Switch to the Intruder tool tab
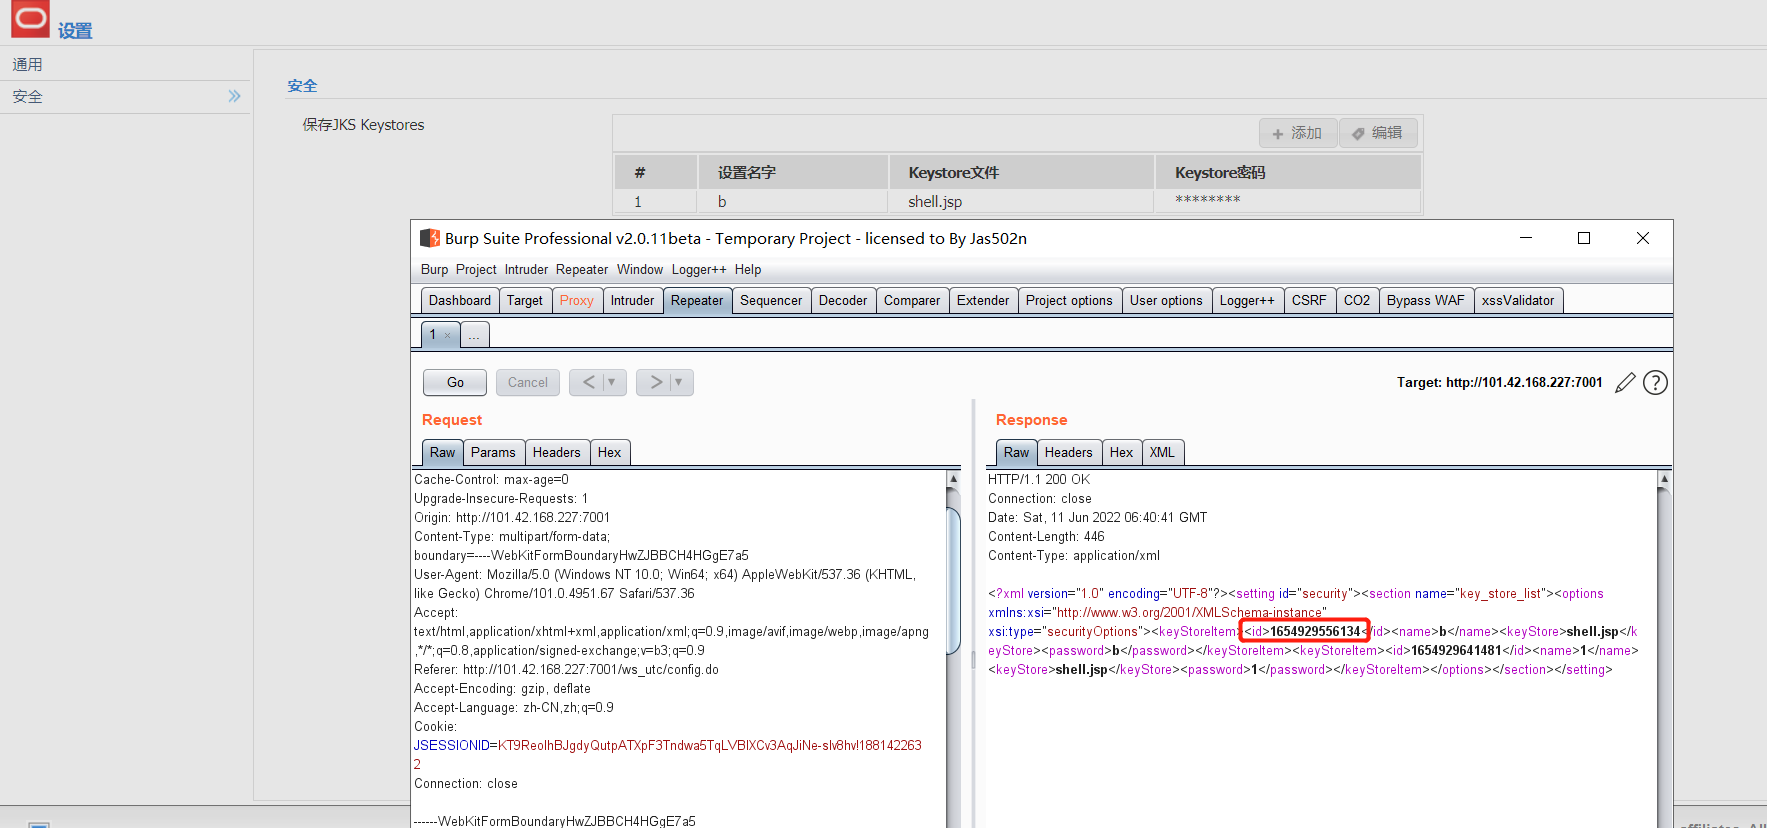 (632, 301)
